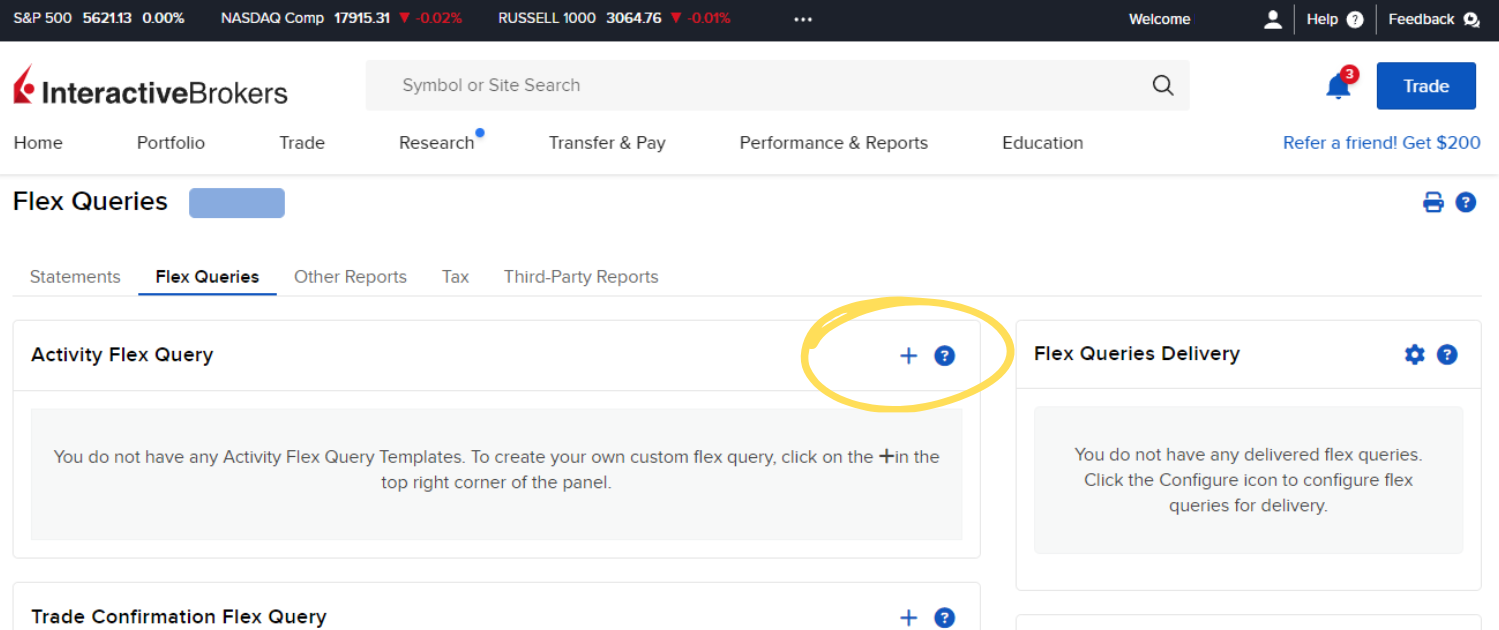This screenshot has height=630, width=1499.
Task: Open the Portfolio menu
Action: (171, 143)
